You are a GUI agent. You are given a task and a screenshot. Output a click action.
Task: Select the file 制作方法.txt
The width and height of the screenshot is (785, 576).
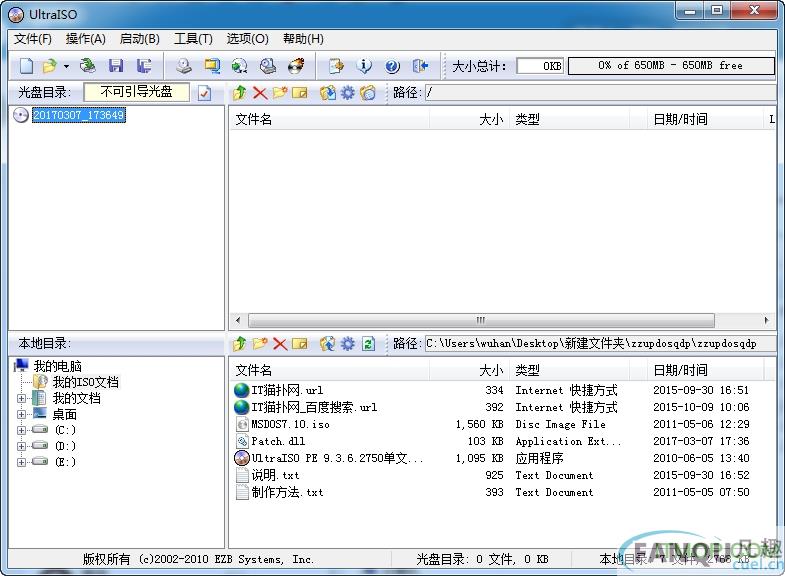coord(287,492)
